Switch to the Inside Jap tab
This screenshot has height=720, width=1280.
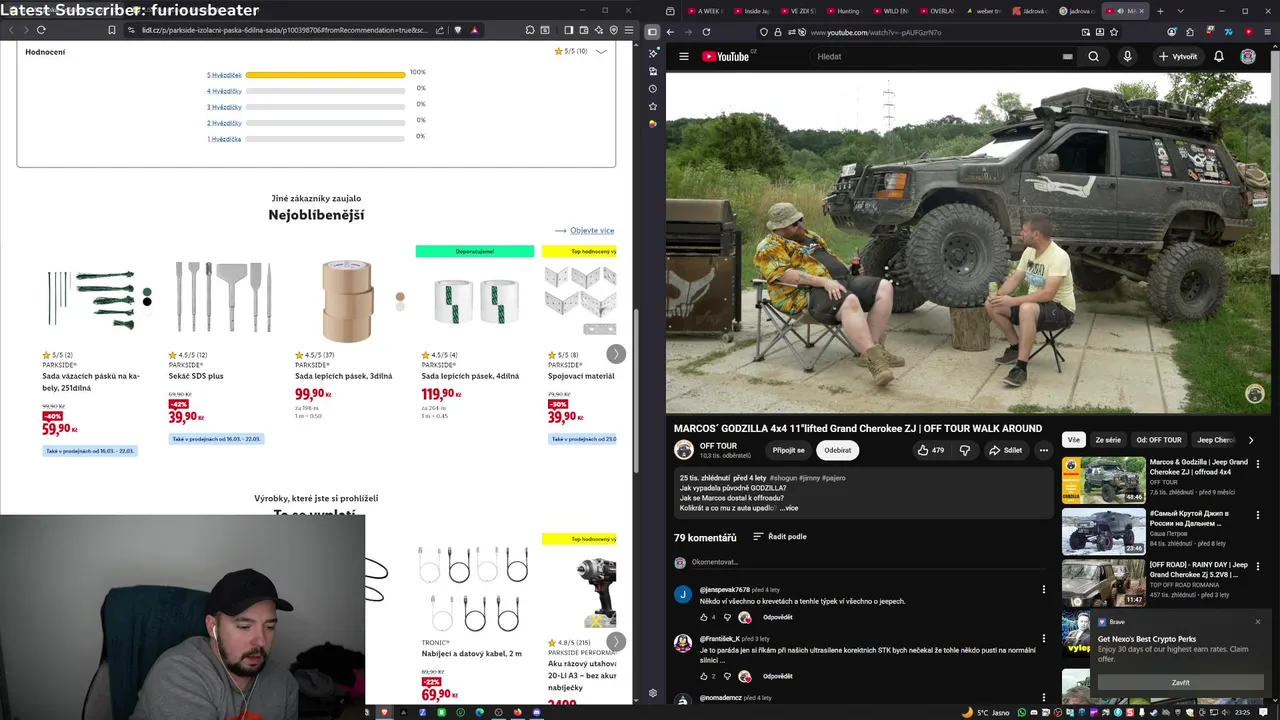[750, 11]
